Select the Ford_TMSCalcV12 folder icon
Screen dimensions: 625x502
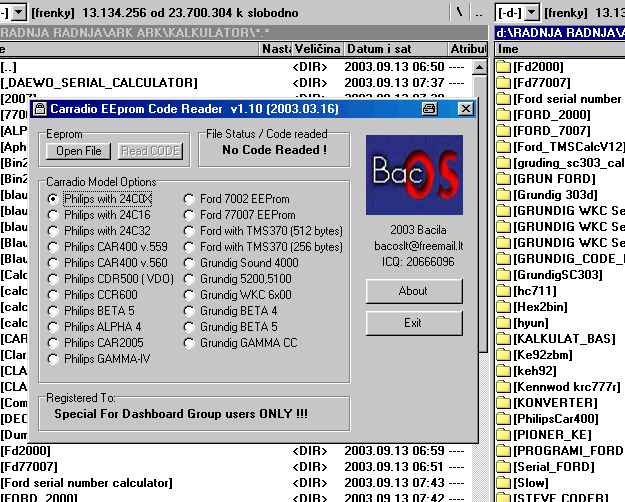tap(504, 147)
